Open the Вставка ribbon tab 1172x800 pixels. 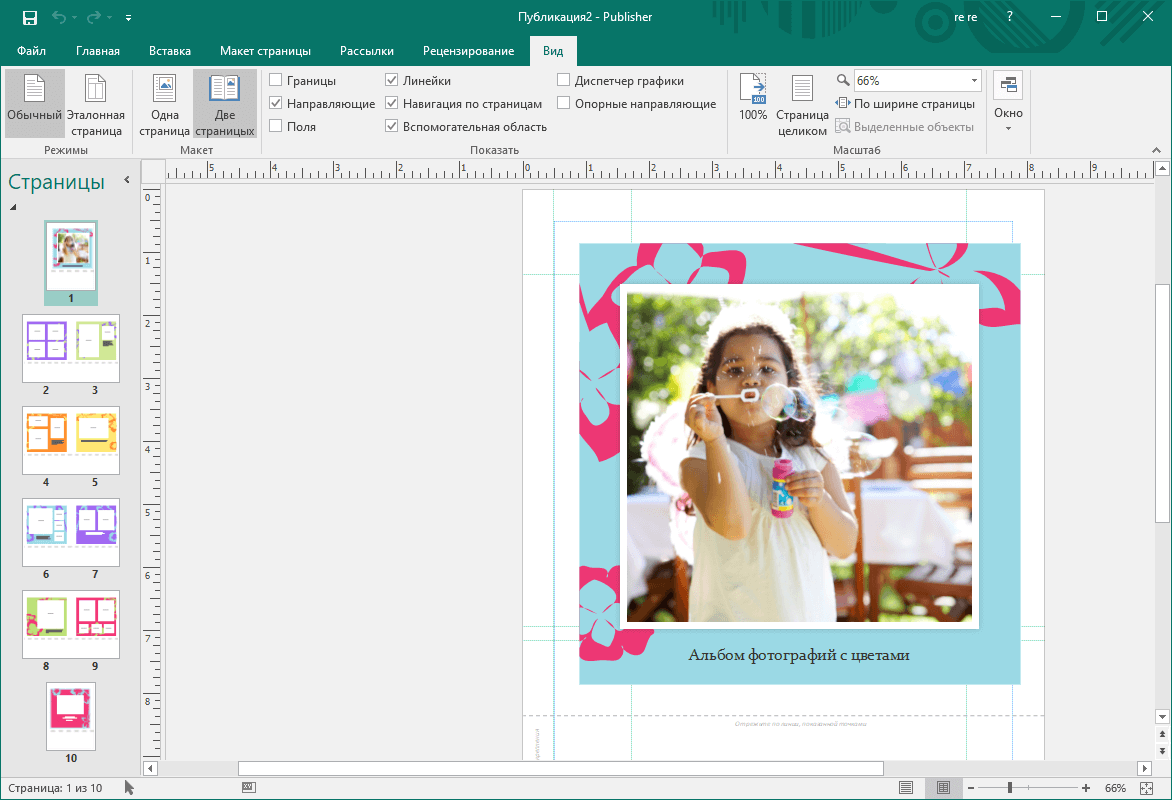(x=170, y=51)
